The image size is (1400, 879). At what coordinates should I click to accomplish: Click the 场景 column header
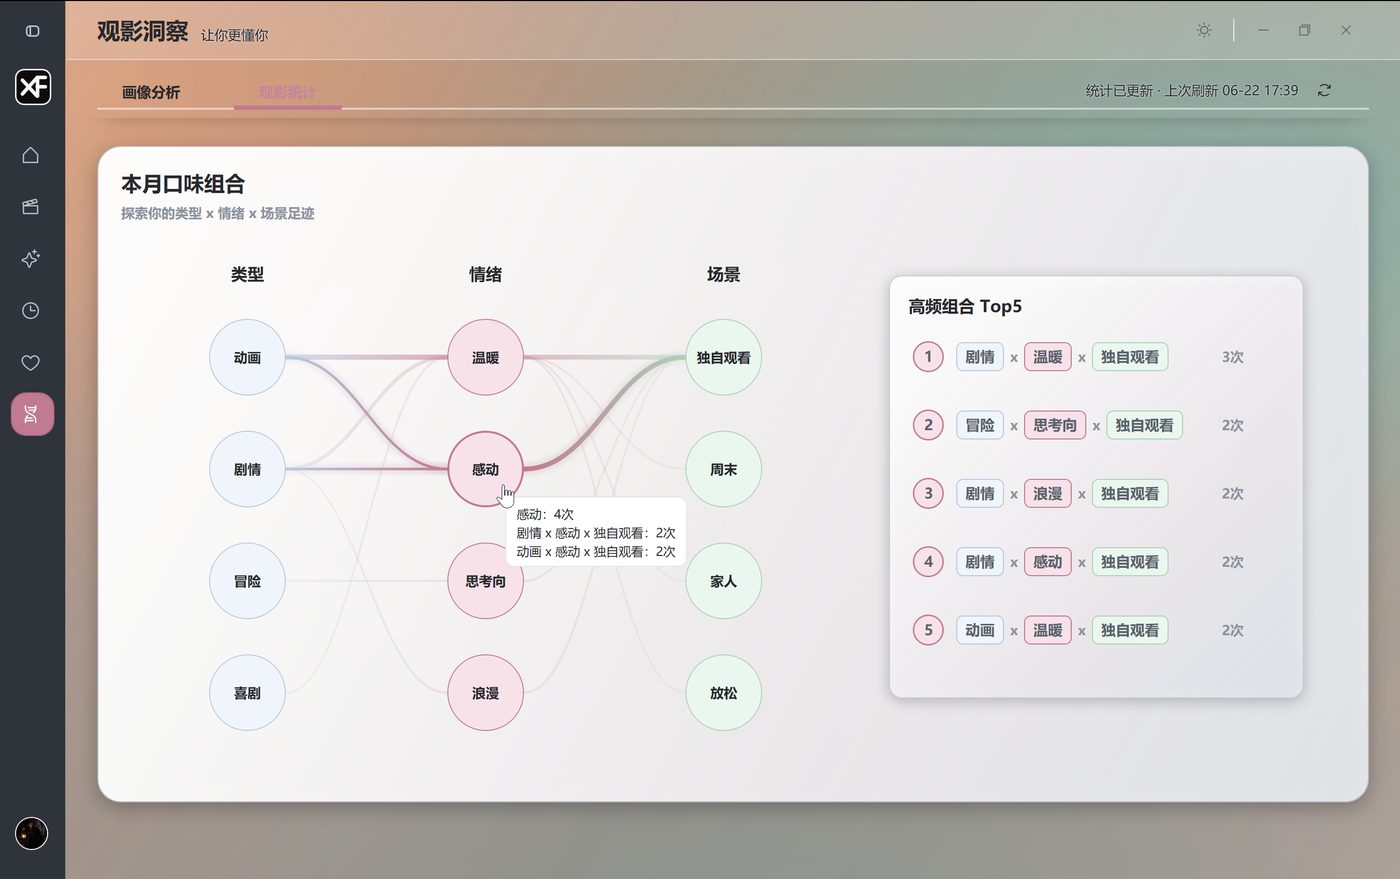[723, 274]
